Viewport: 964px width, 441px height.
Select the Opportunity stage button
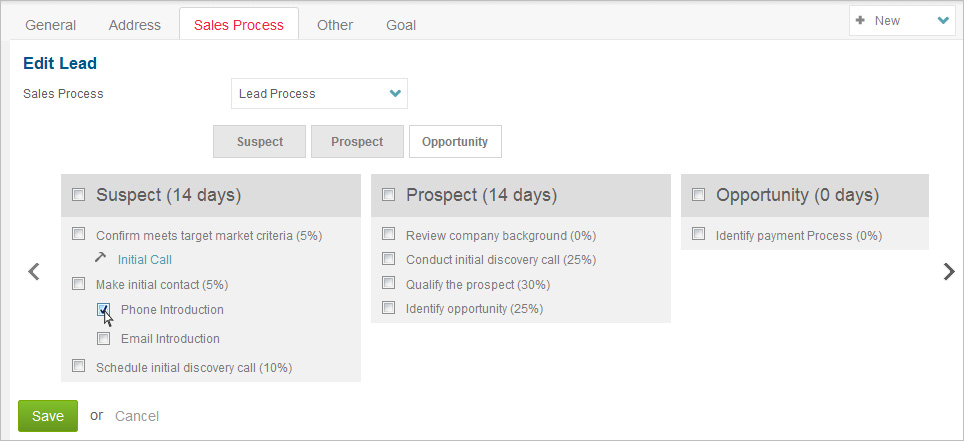click(455, 142)
